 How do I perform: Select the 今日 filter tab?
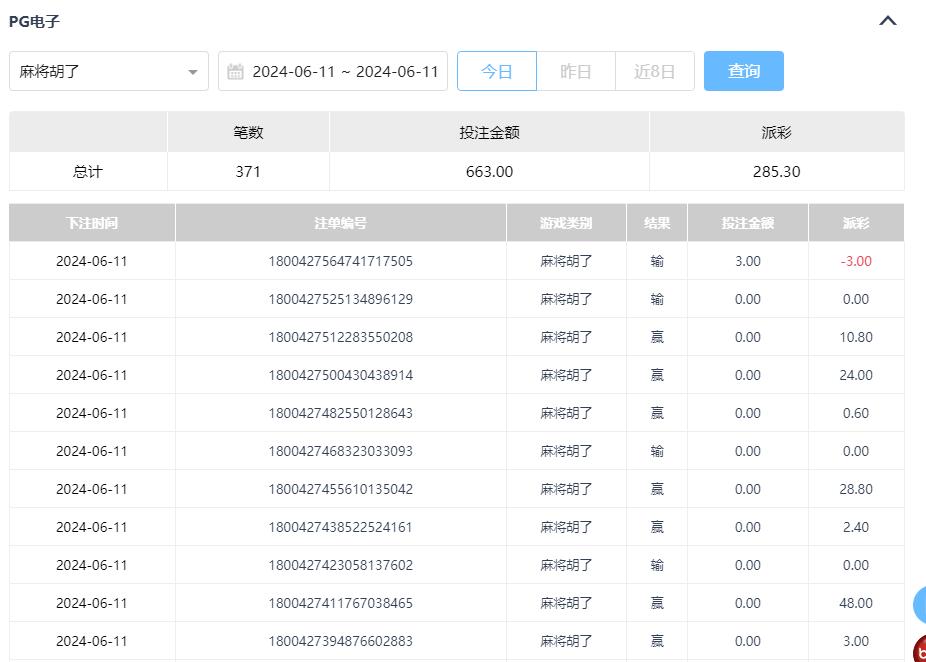497,71
